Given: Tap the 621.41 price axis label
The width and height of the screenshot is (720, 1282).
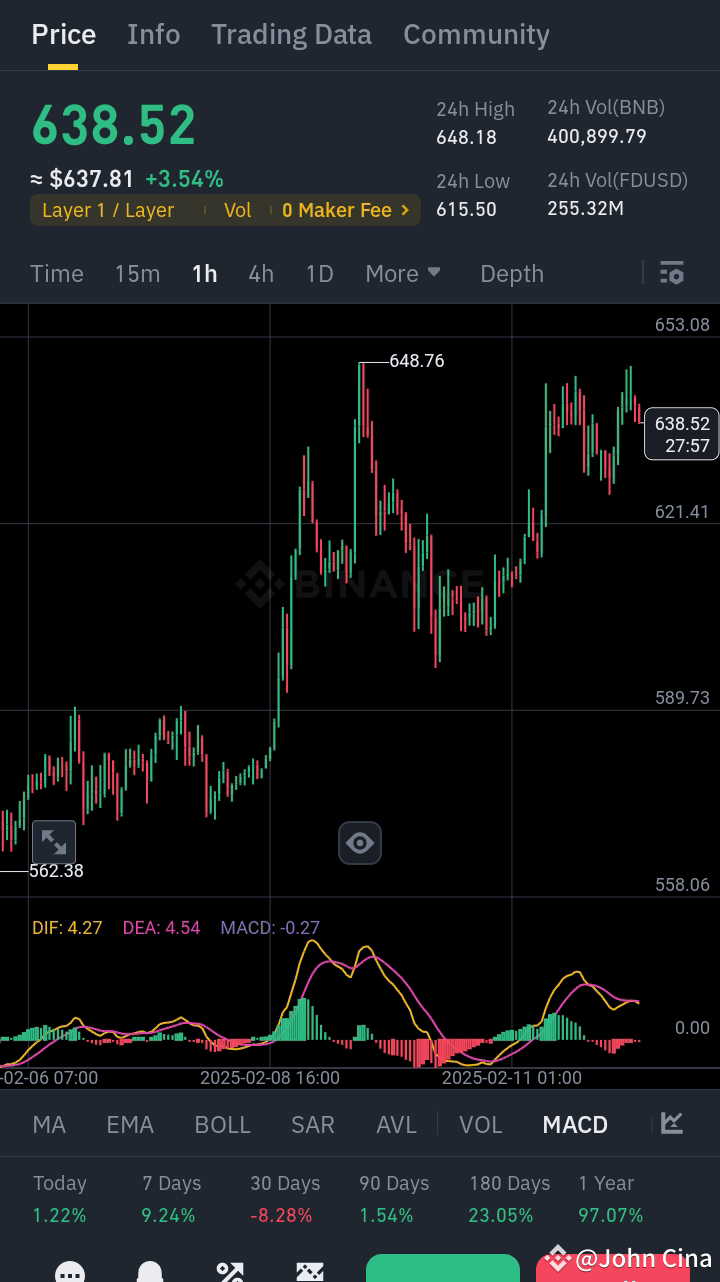Looking at the screenshot, I should pos(682,512).
